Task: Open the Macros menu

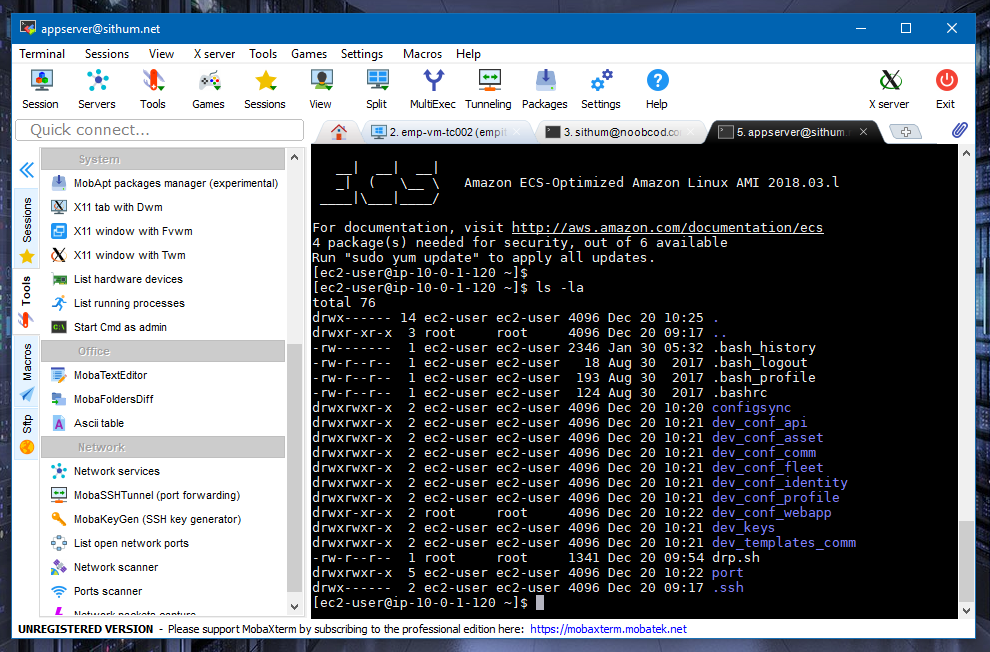Action: [x=422, y=53]
